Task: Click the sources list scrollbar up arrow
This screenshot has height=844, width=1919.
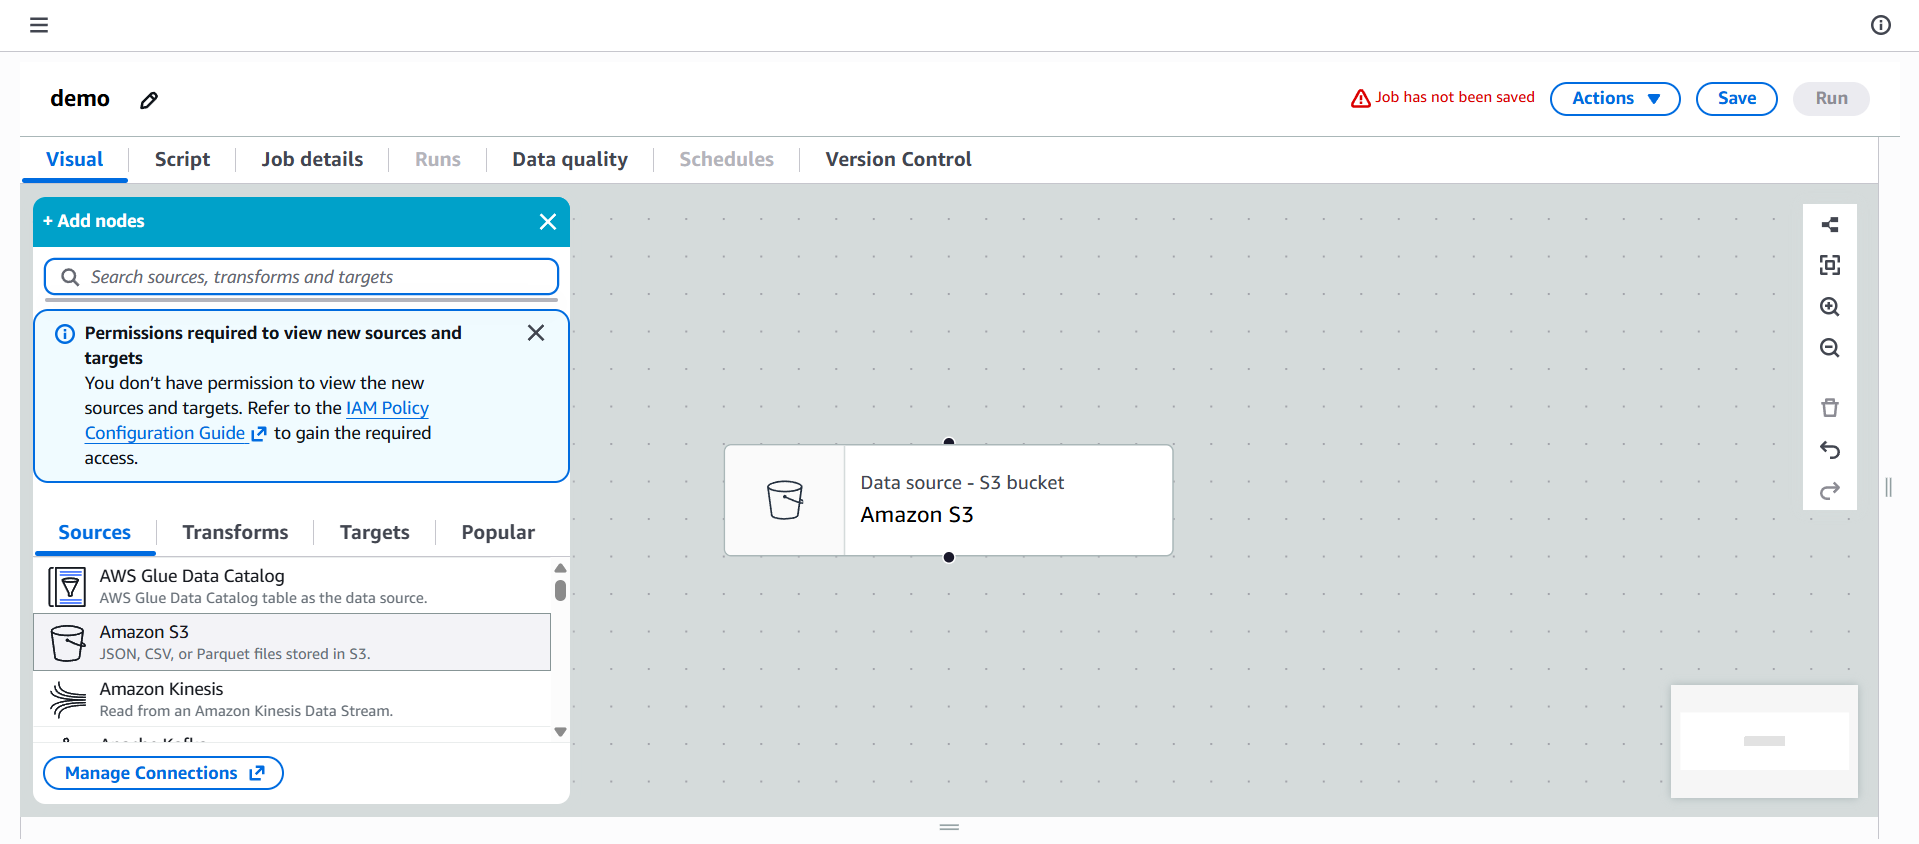Action: [561, 568]
